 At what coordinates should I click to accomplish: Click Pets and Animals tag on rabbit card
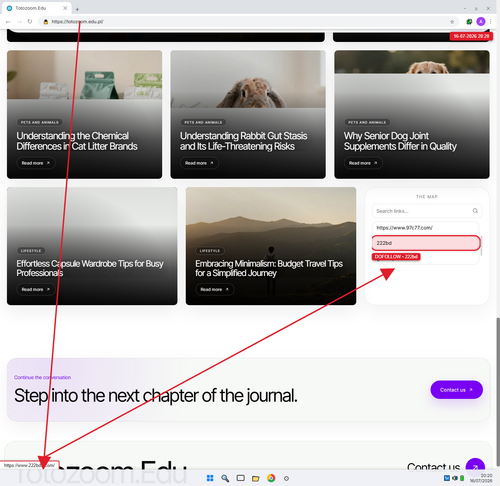203,122
